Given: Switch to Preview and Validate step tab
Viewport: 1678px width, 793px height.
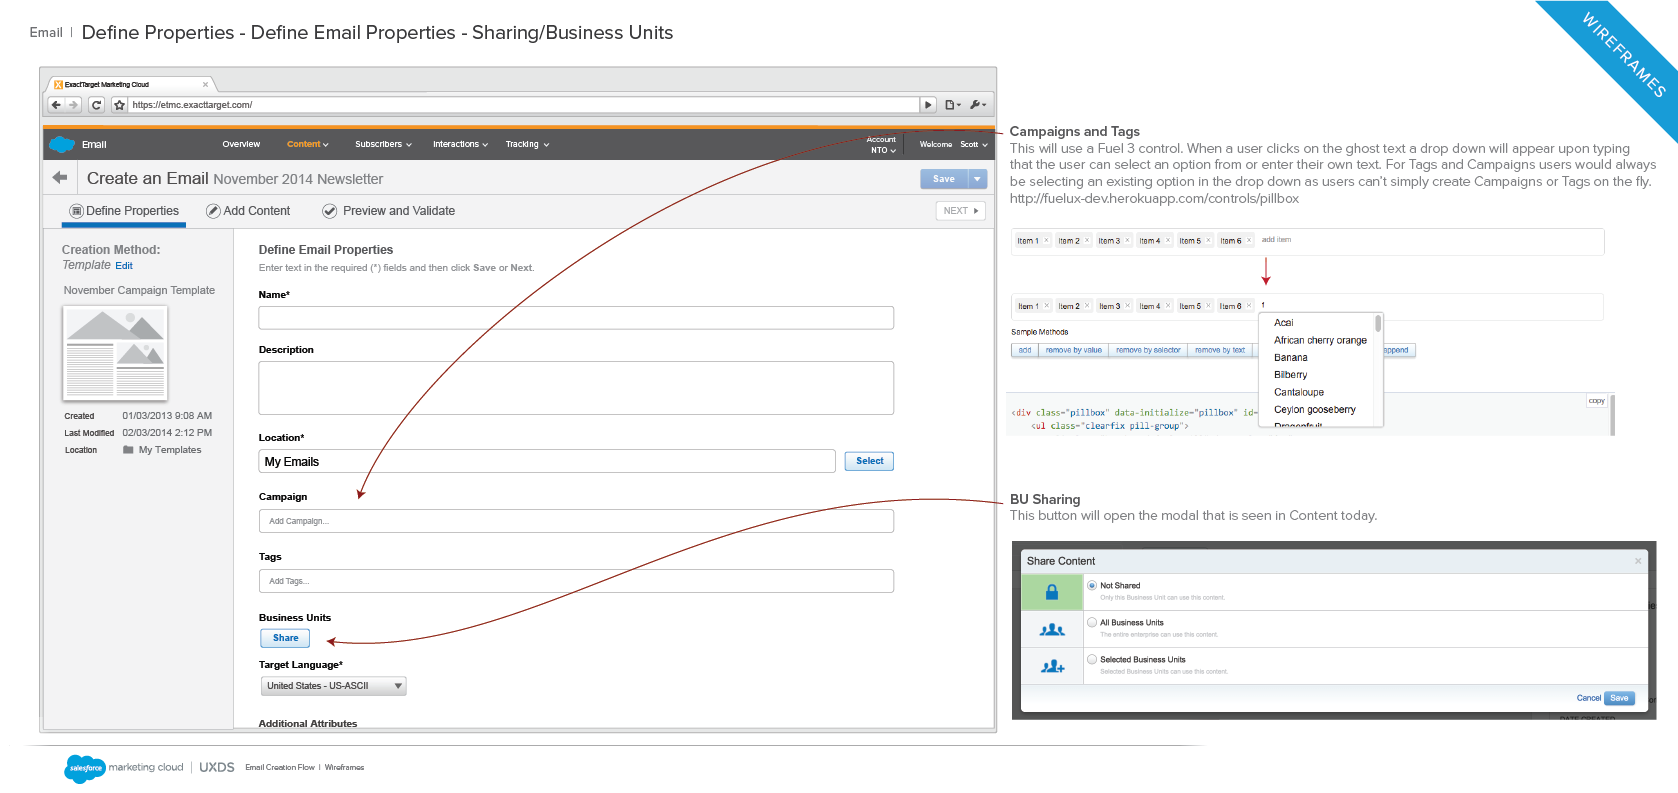Looking at the screenshot, I should [389, 211].
